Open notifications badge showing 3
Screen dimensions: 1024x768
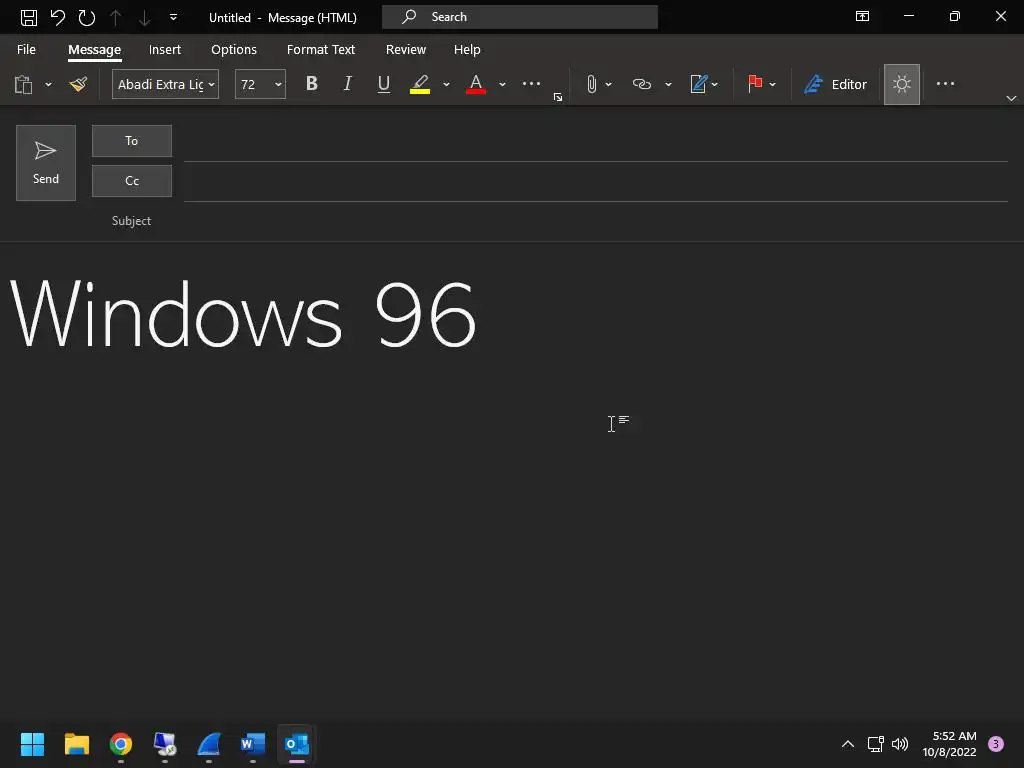click(996, 744)
